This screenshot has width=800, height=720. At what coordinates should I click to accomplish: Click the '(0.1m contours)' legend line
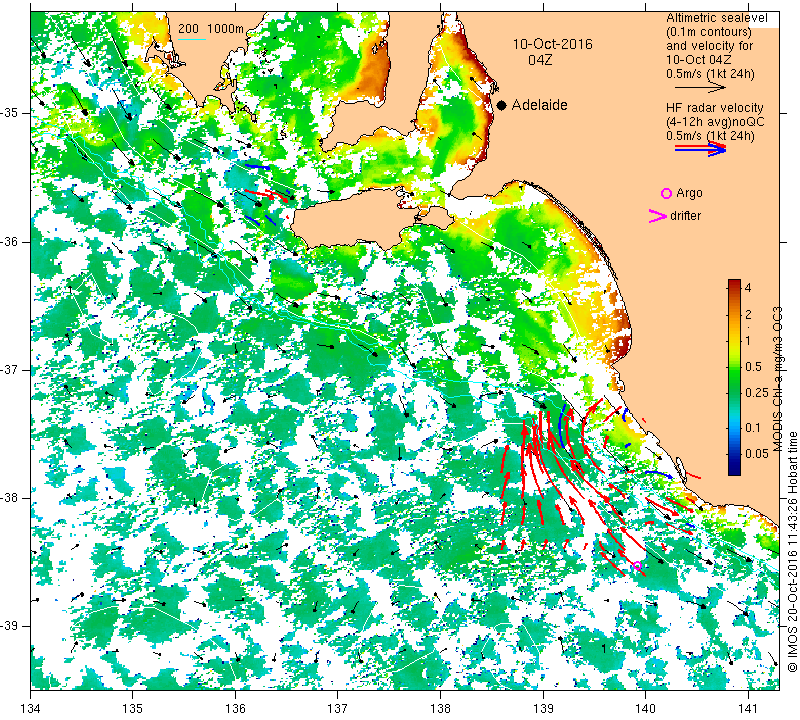709,32
